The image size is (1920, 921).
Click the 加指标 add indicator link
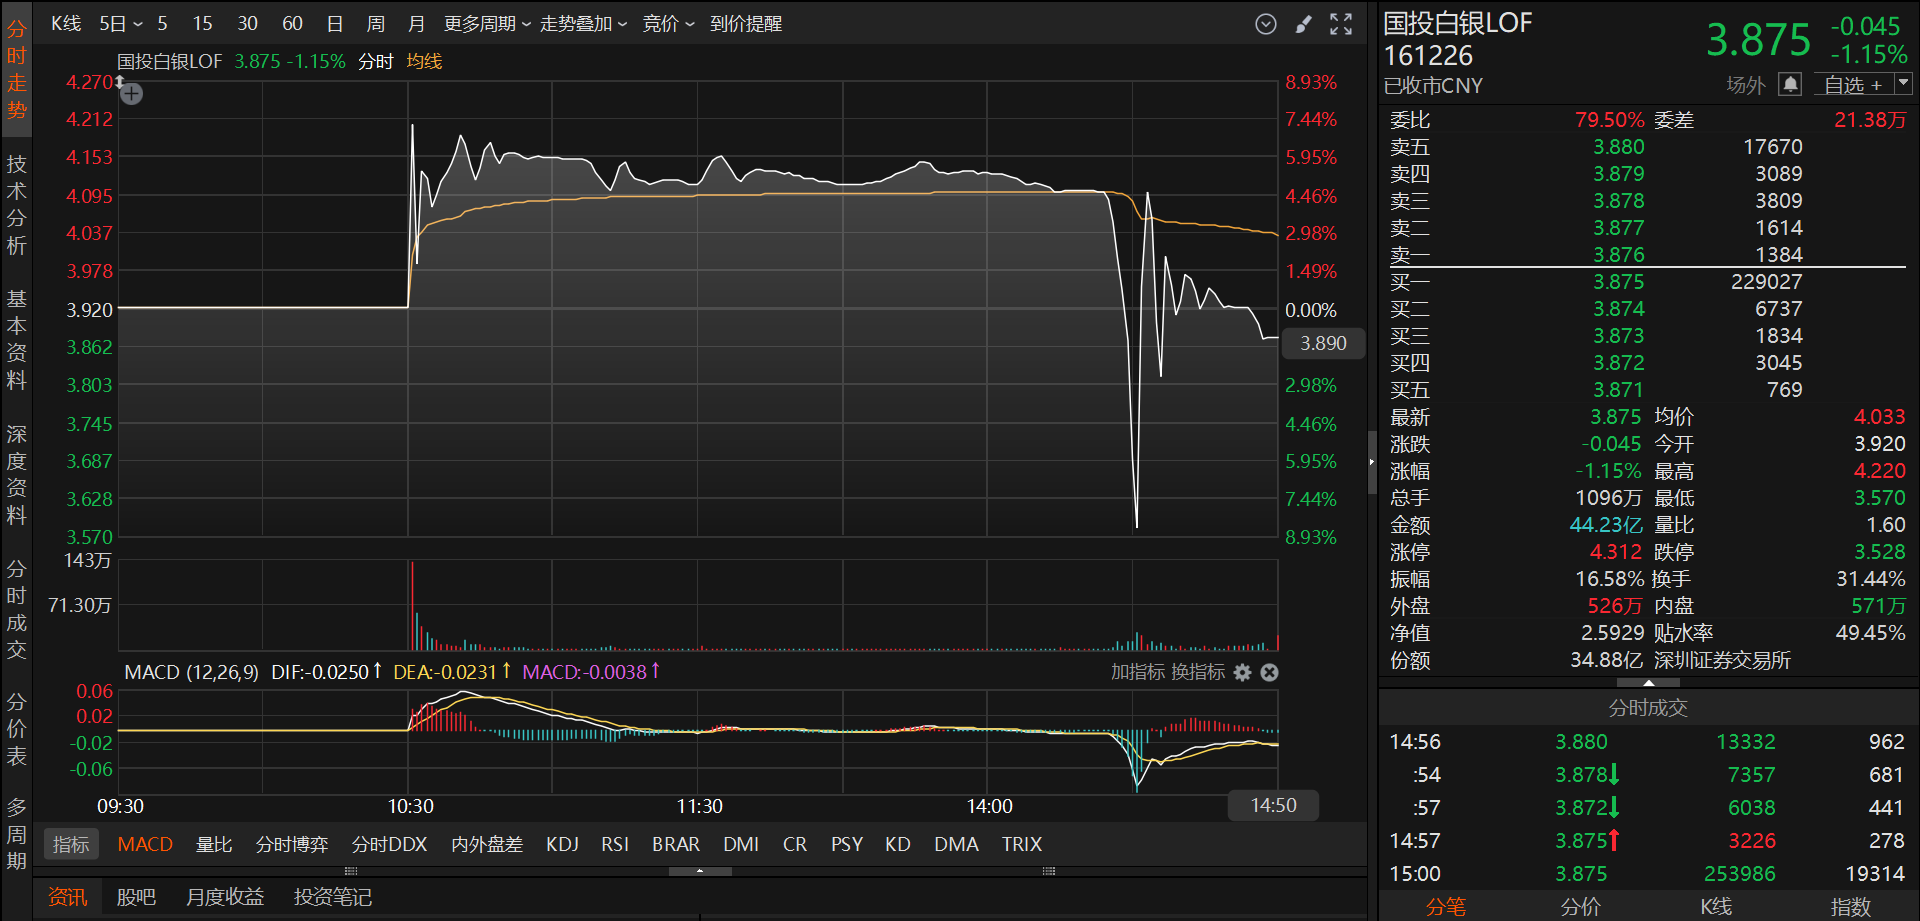[x=1138, y=672]
